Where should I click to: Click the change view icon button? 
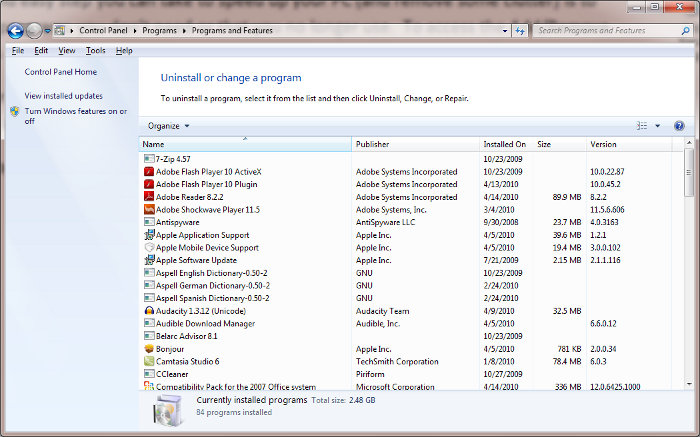642,126
